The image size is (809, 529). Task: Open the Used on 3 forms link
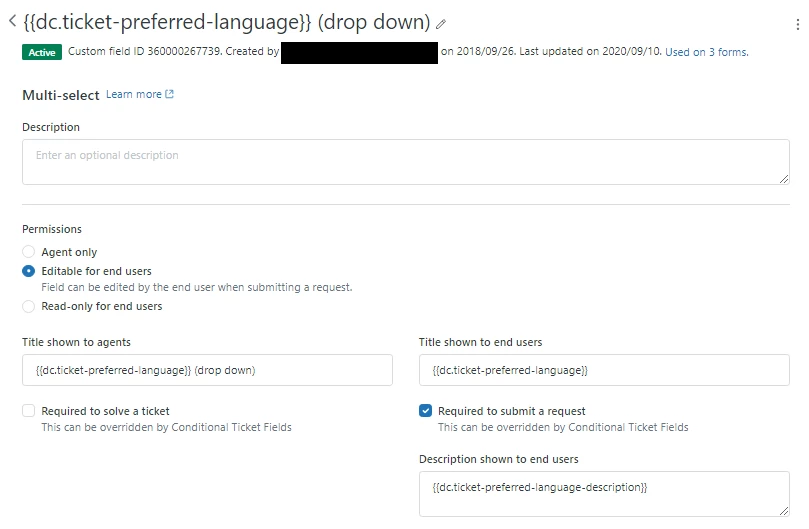pos(706,52)
